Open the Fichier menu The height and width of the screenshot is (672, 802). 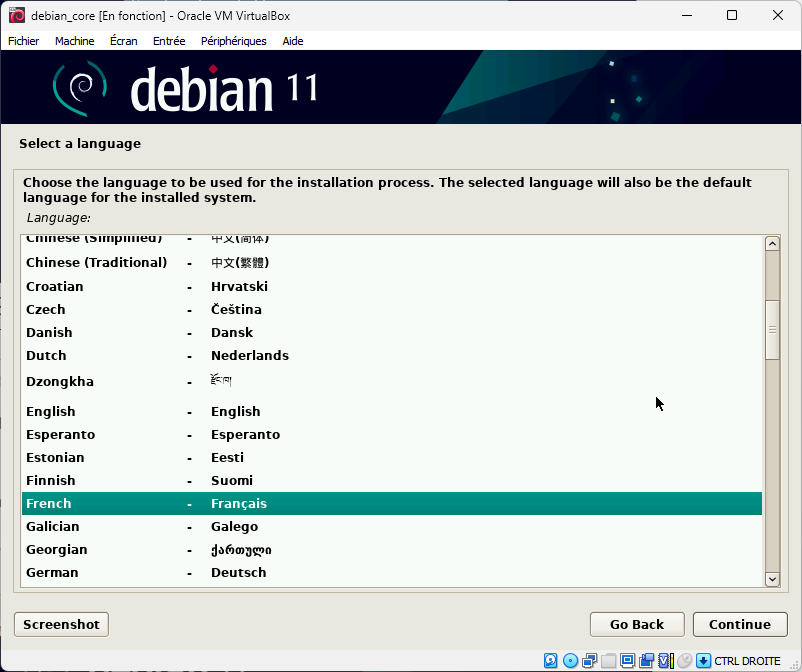[24, 41]
